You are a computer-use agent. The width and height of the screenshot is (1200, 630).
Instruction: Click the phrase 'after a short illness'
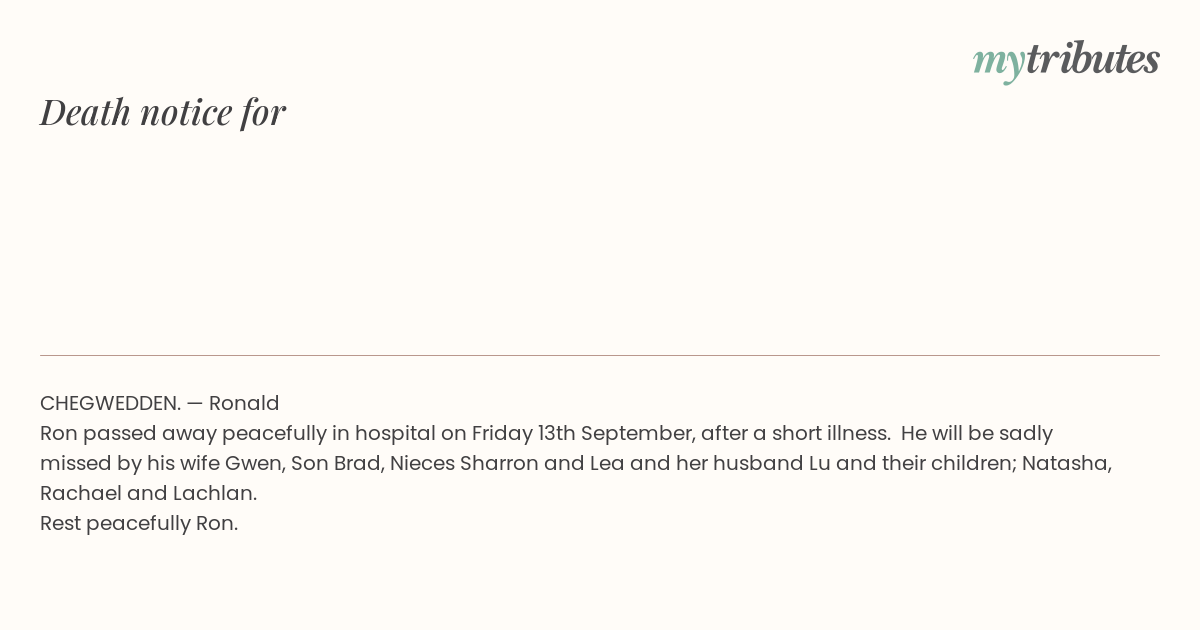tap(794, 433)
